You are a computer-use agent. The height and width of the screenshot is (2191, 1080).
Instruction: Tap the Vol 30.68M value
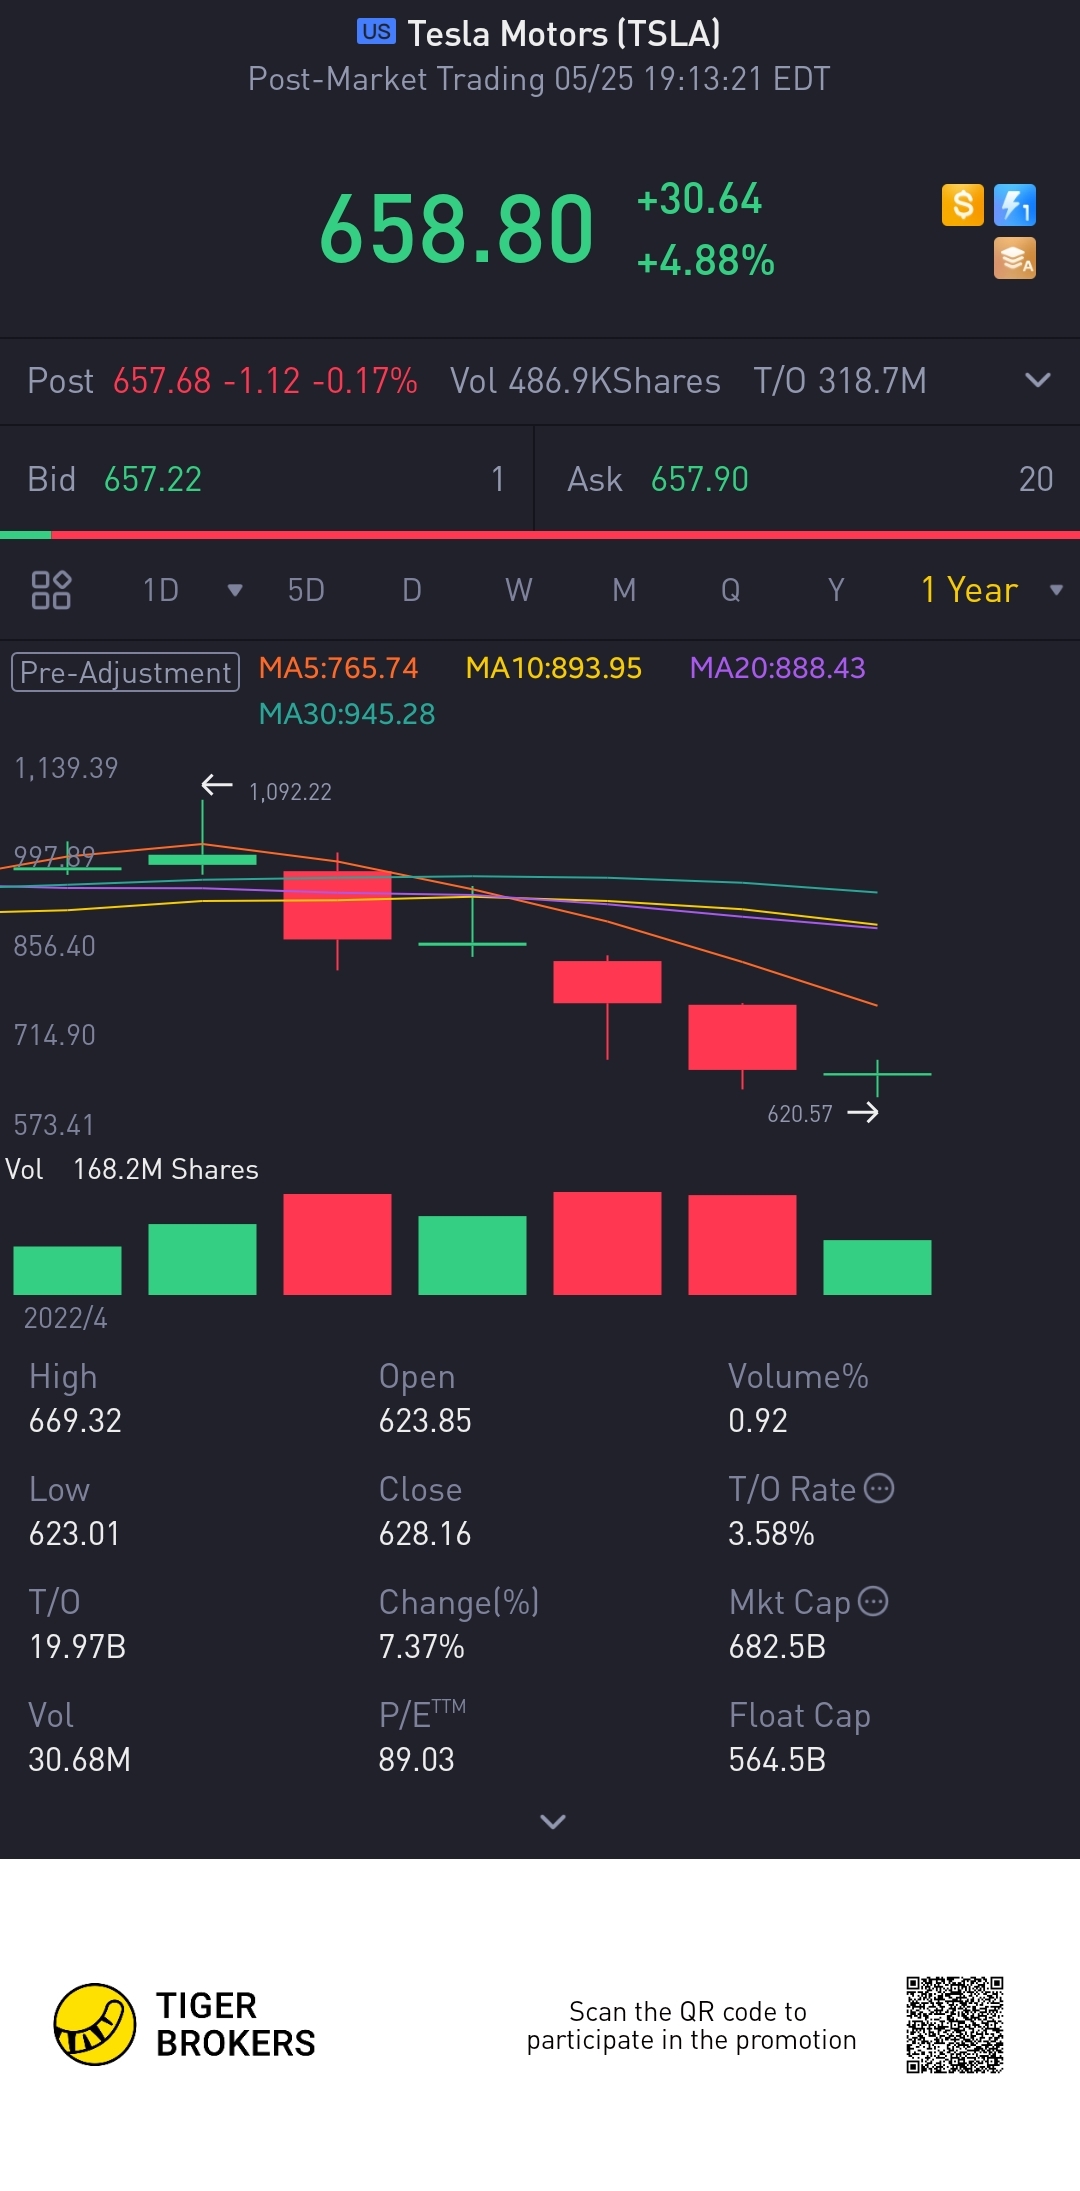point(79,1759)
